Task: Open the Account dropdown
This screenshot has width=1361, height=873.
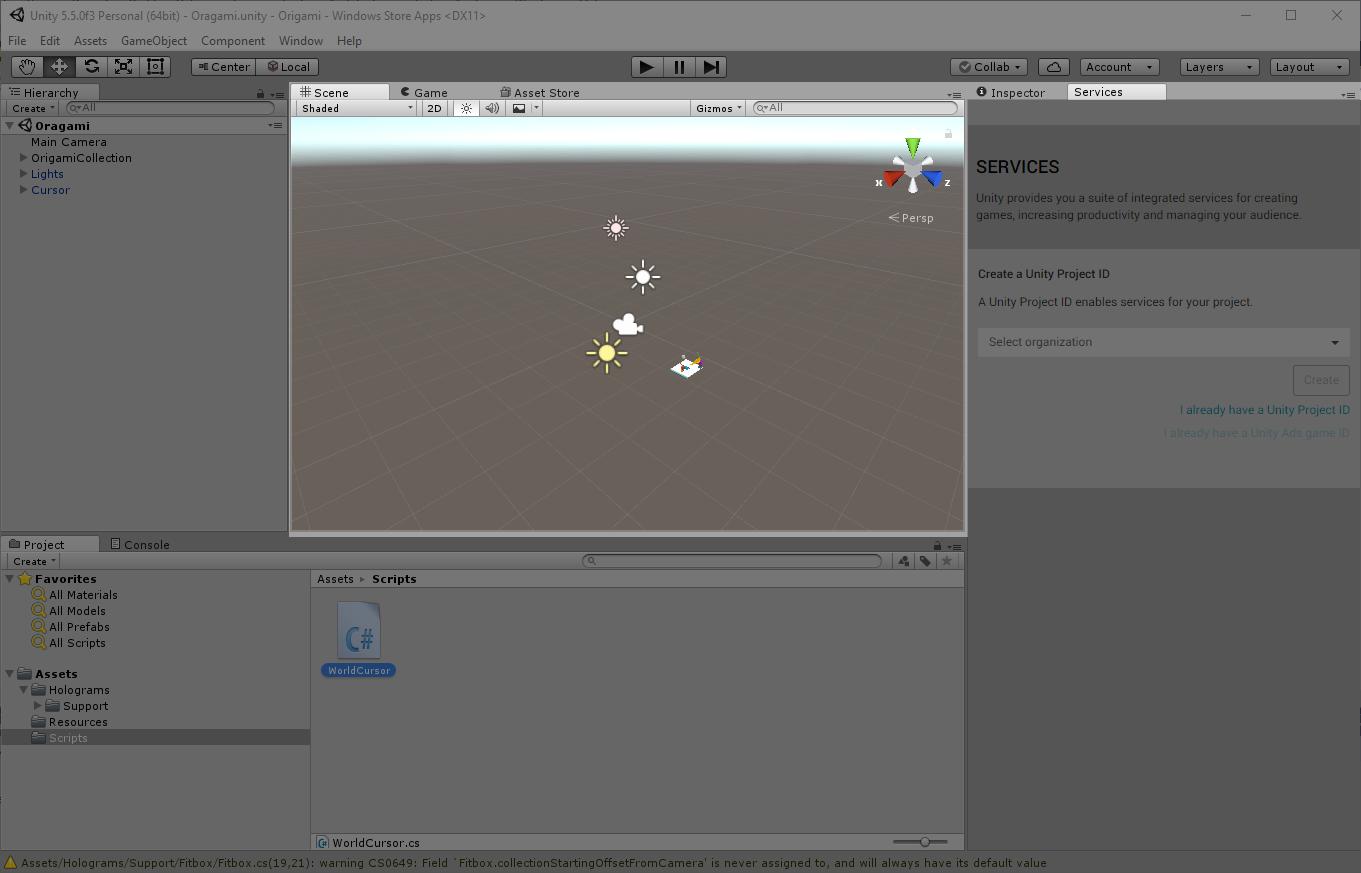Action: pos(1119,67)
